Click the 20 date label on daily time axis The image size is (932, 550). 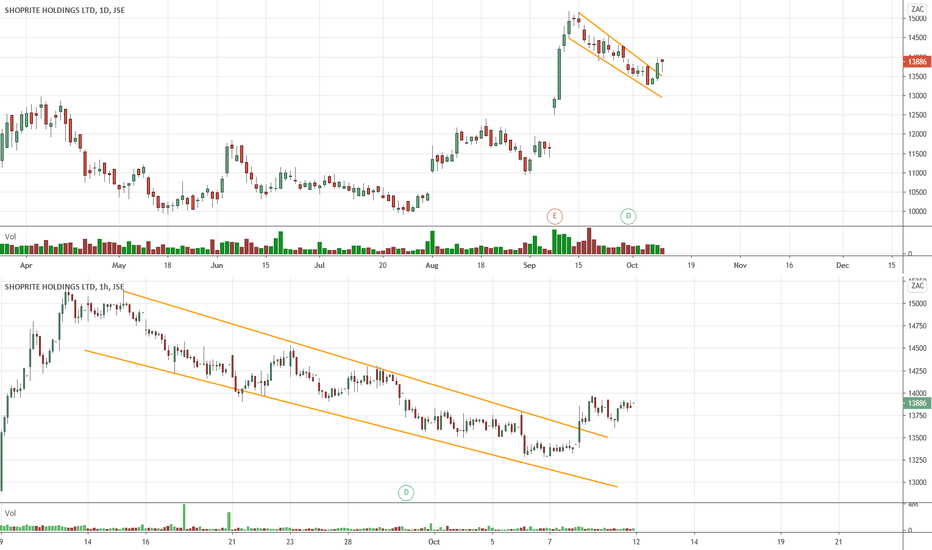[x=382, y=265]
